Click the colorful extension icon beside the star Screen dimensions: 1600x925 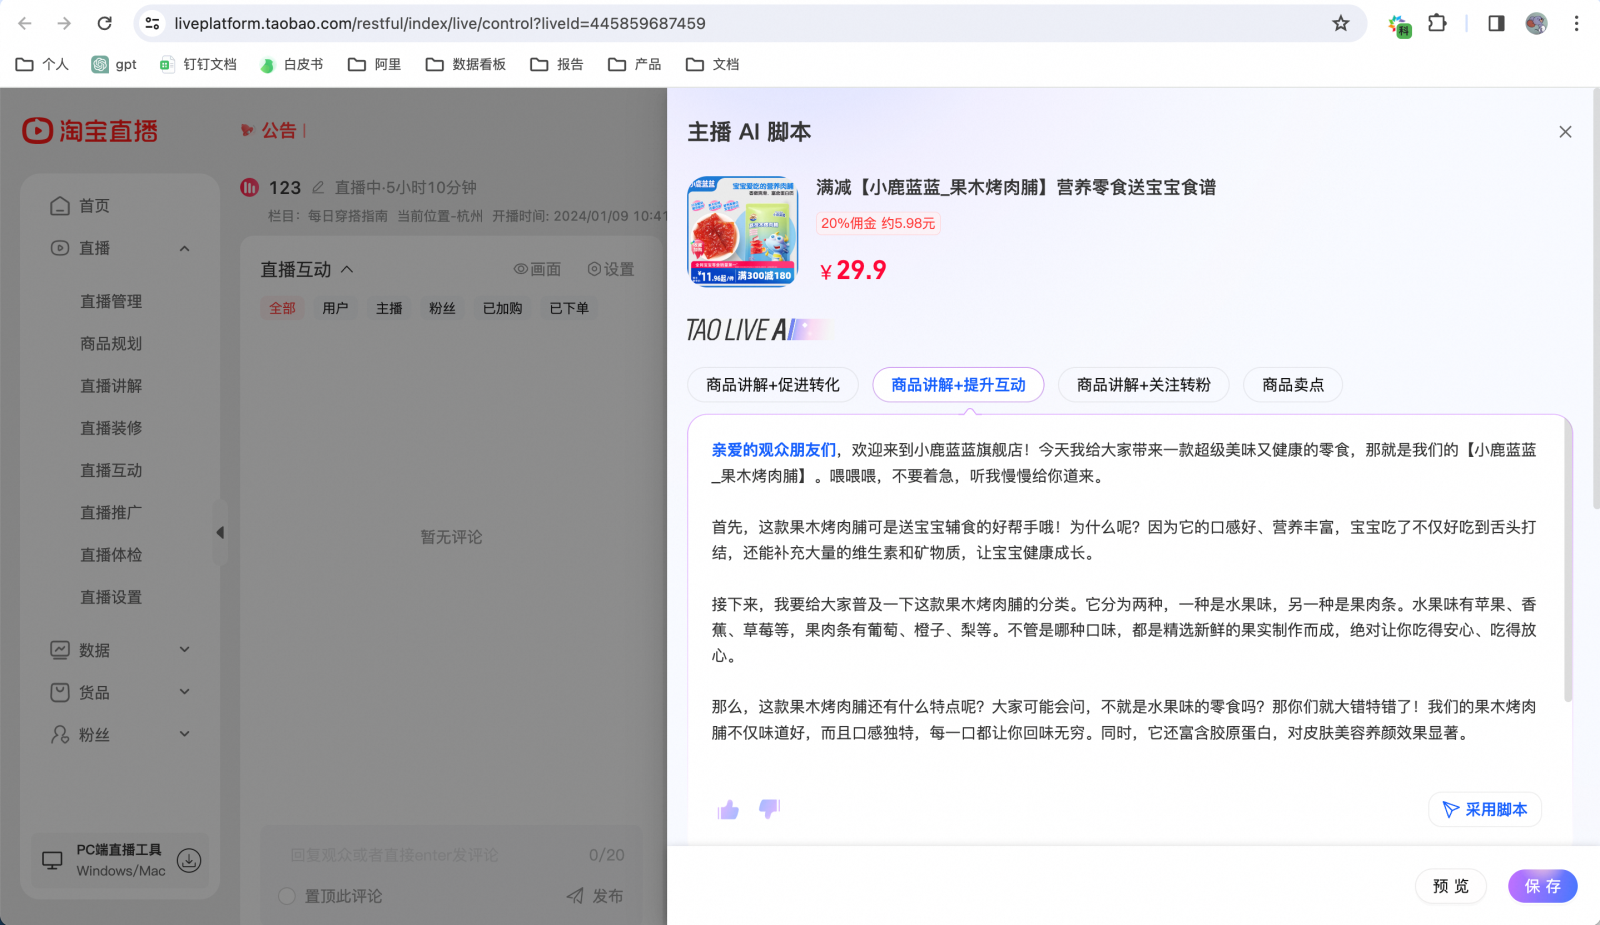pyautogui.click(x=1399, y=25)
